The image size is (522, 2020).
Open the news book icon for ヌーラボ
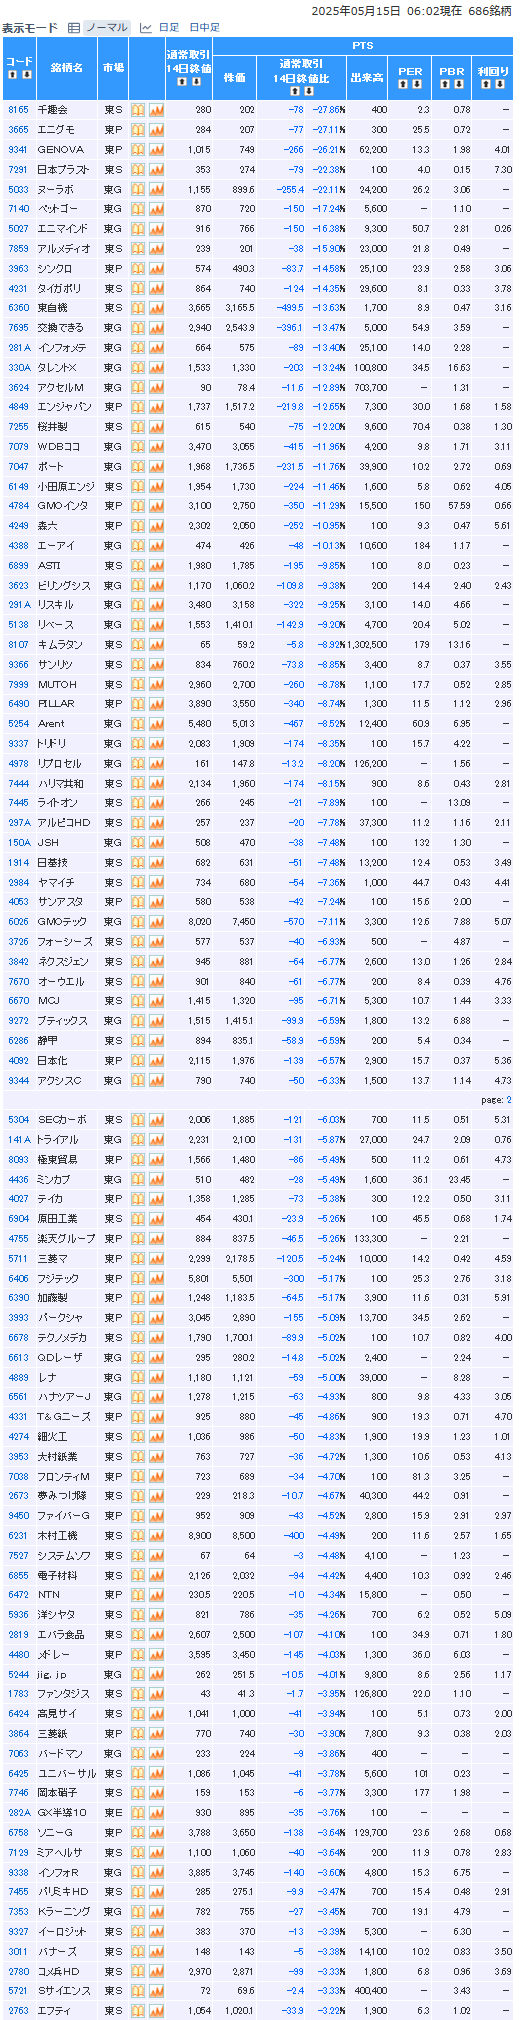[x=138, y=189]
